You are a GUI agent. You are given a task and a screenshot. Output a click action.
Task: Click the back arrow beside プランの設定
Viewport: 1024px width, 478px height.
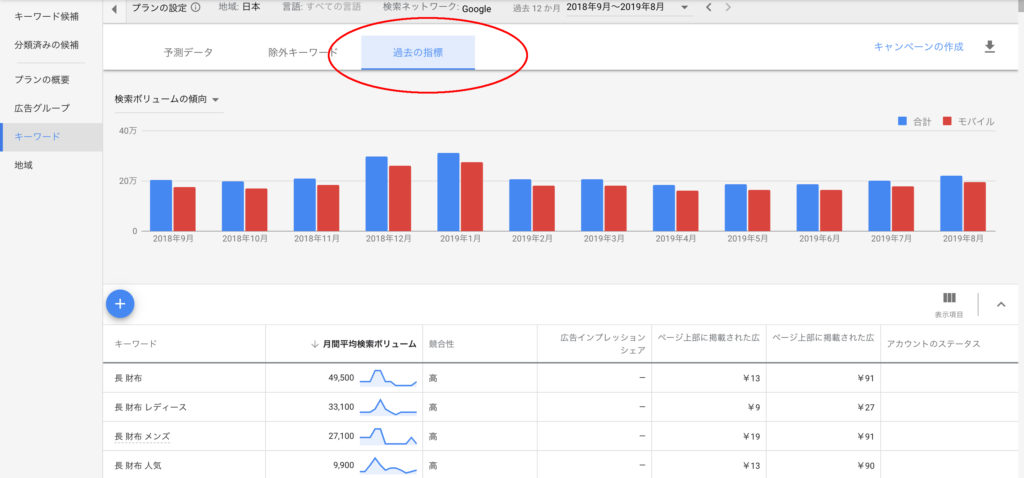pos(113,8)
